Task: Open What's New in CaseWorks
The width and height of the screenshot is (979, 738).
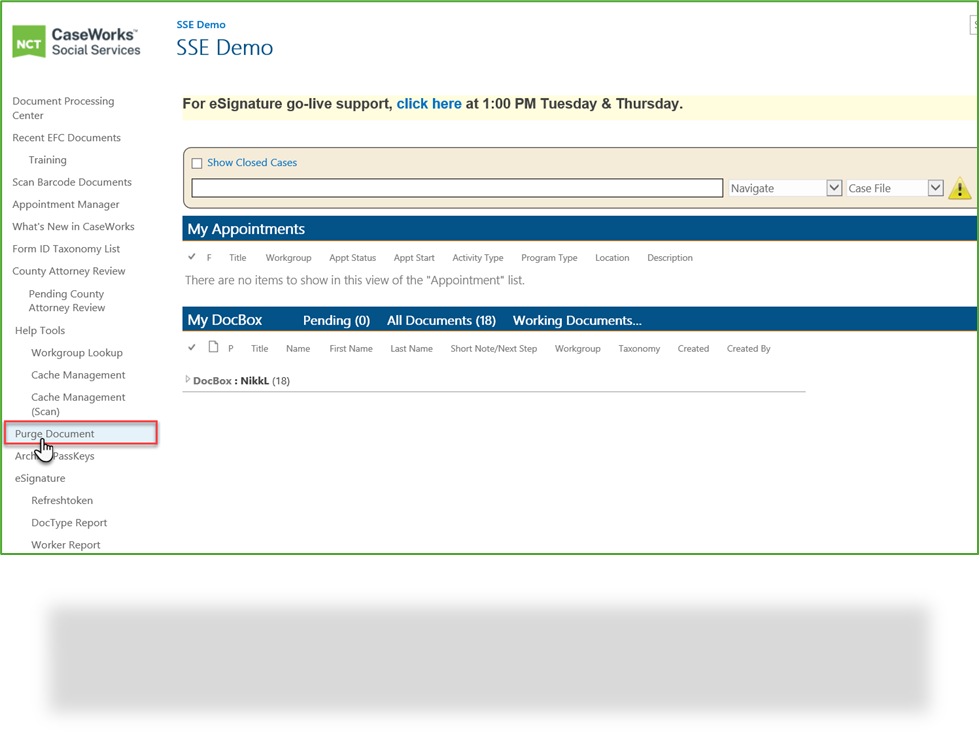Action: pos(73,226)
